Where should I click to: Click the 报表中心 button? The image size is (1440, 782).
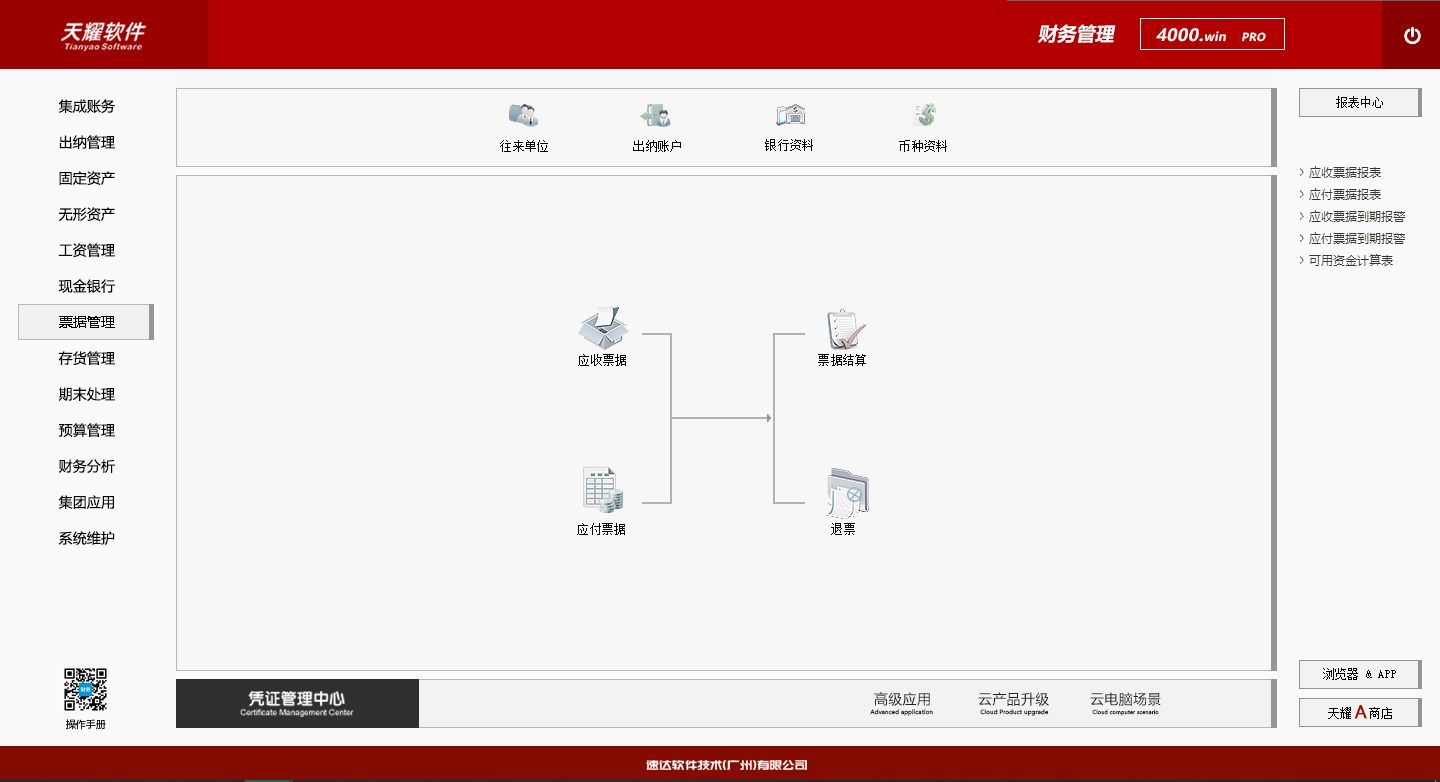pyautogui.click(x=1359, y=102)
